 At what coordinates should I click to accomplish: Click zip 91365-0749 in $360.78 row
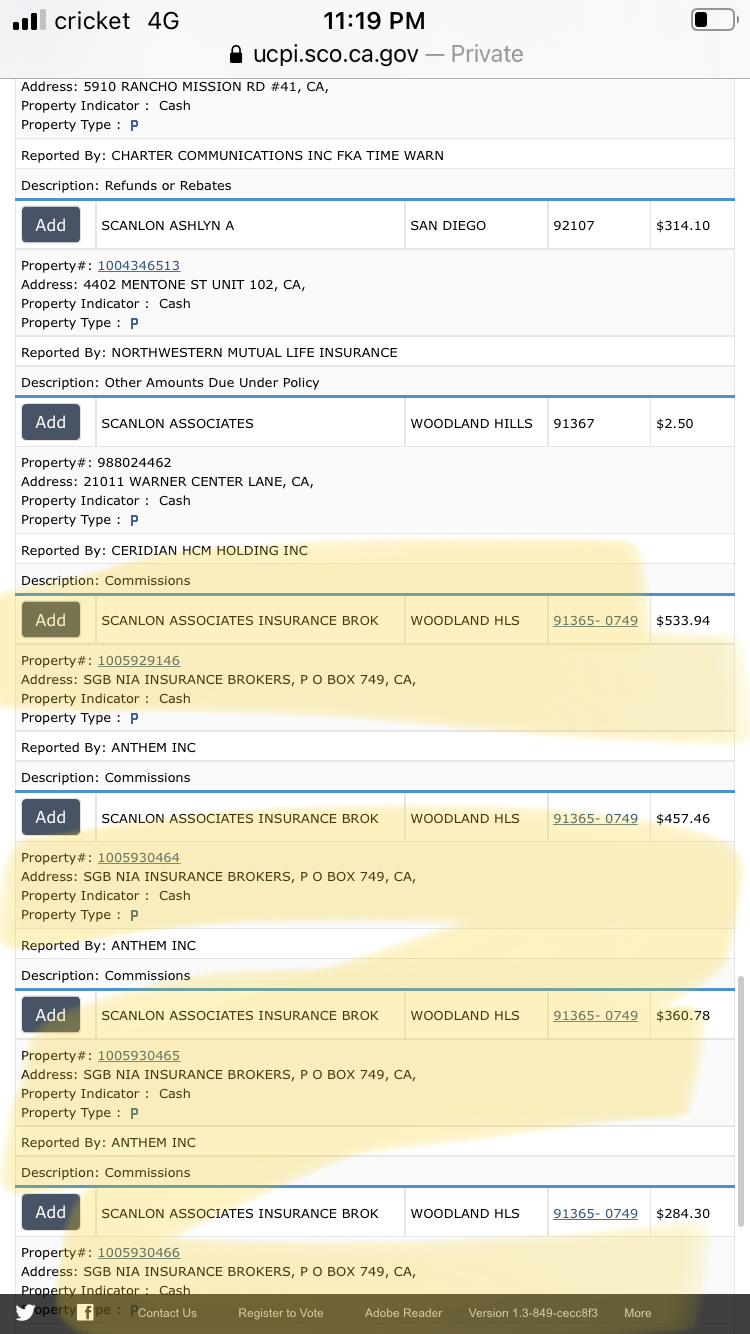595,1015
